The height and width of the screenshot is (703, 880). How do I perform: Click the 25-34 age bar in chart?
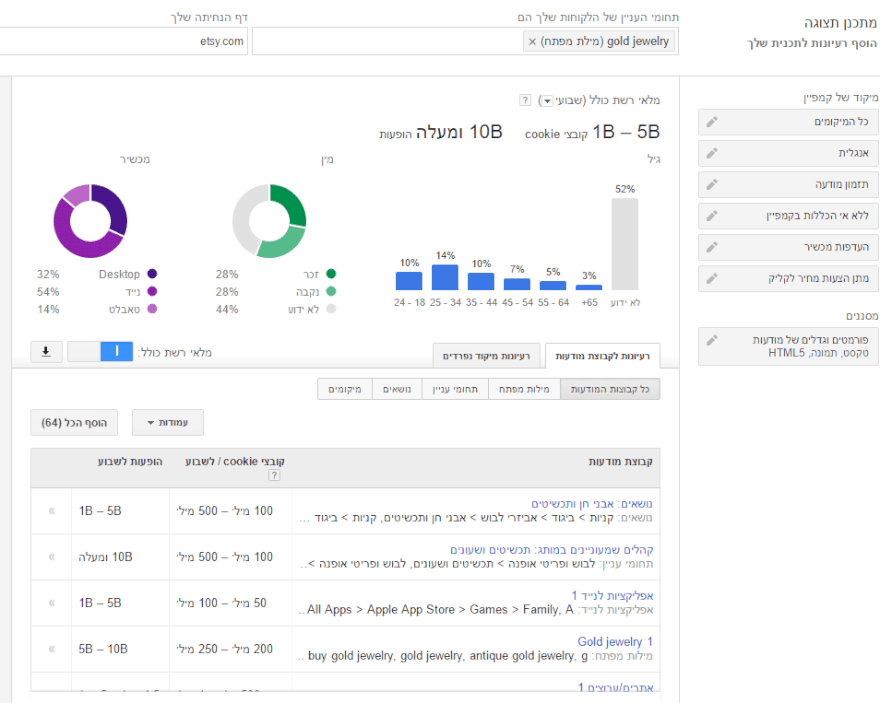click(x=445, y=277)
